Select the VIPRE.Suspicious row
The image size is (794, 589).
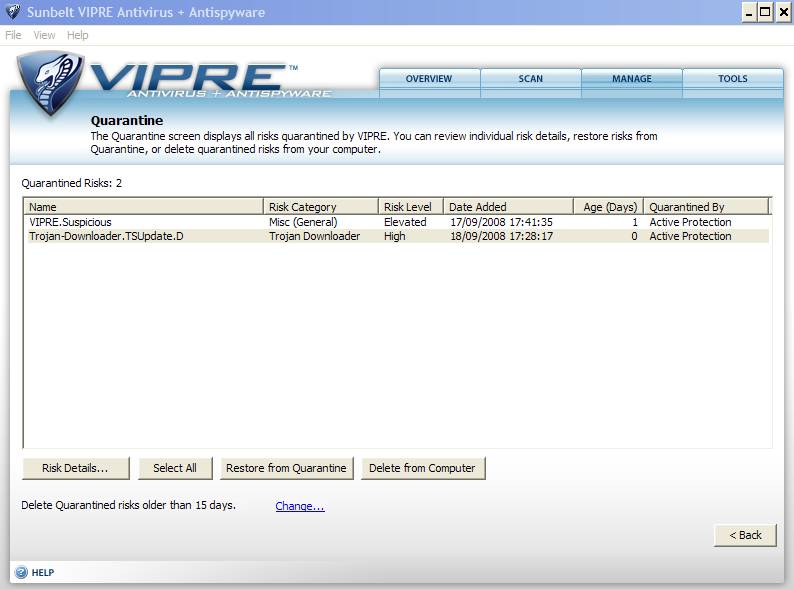point(398,222)
